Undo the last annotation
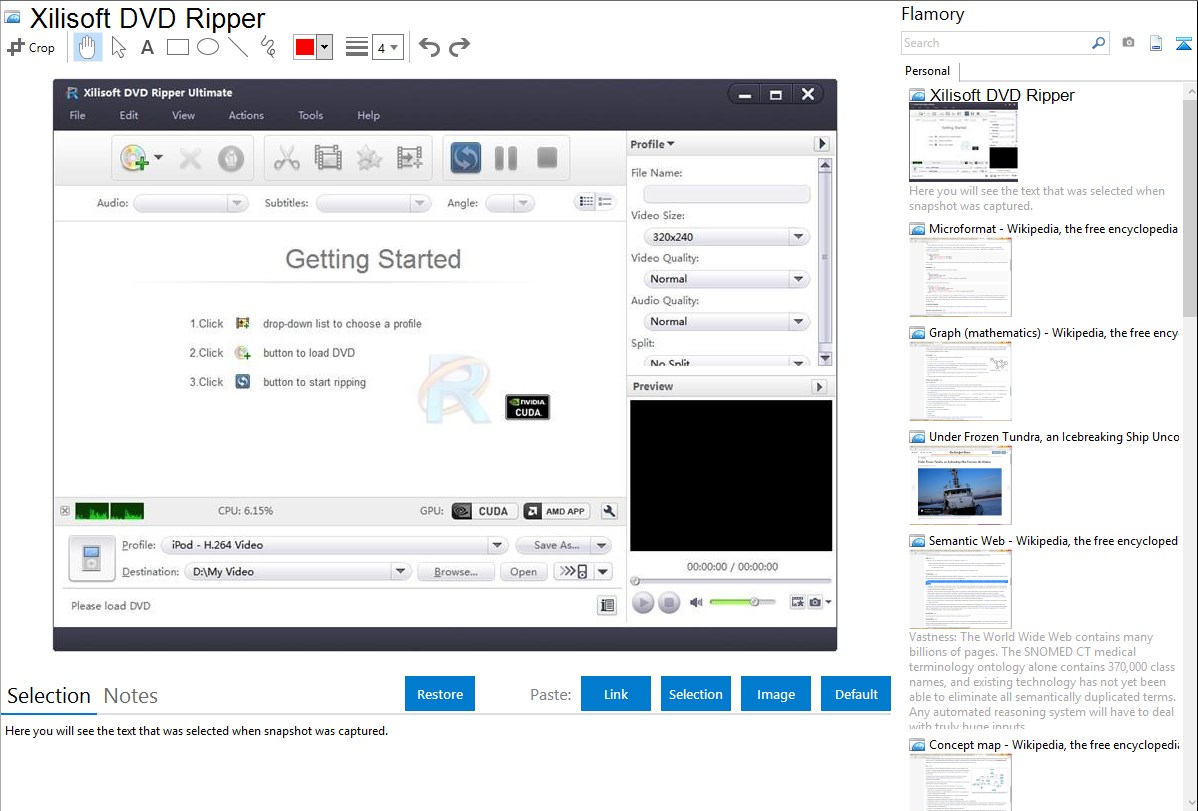1198x811 pixels. 429,47
